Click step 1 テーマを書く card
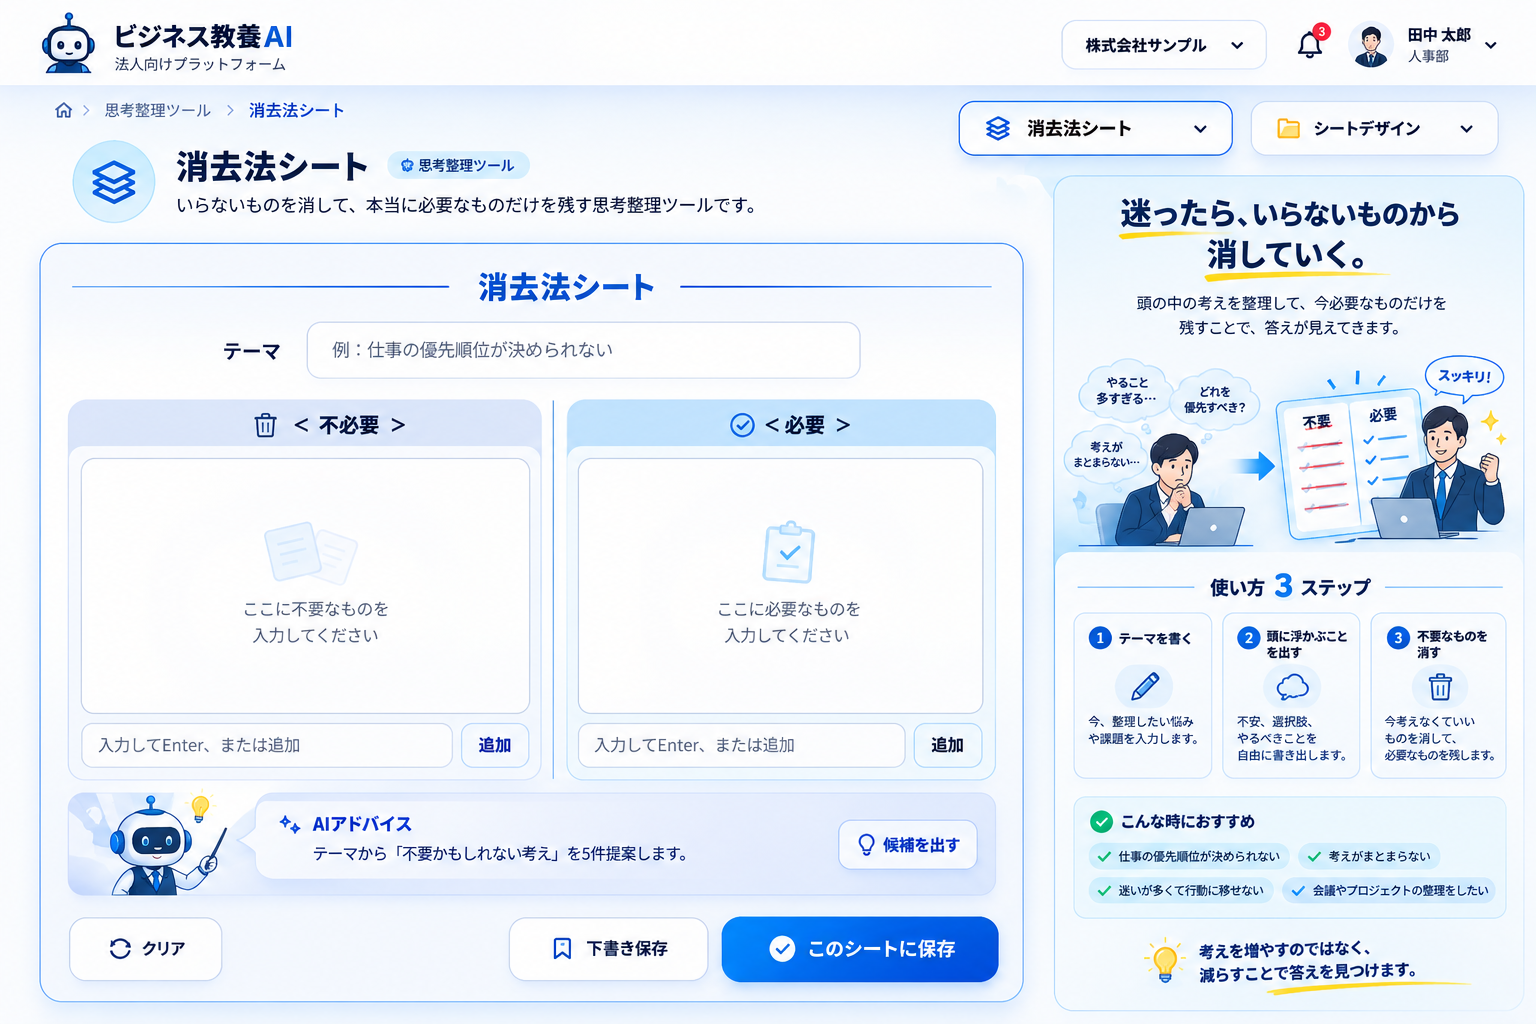Viewport: 1536px width, 1024px height. [1144, 695]
